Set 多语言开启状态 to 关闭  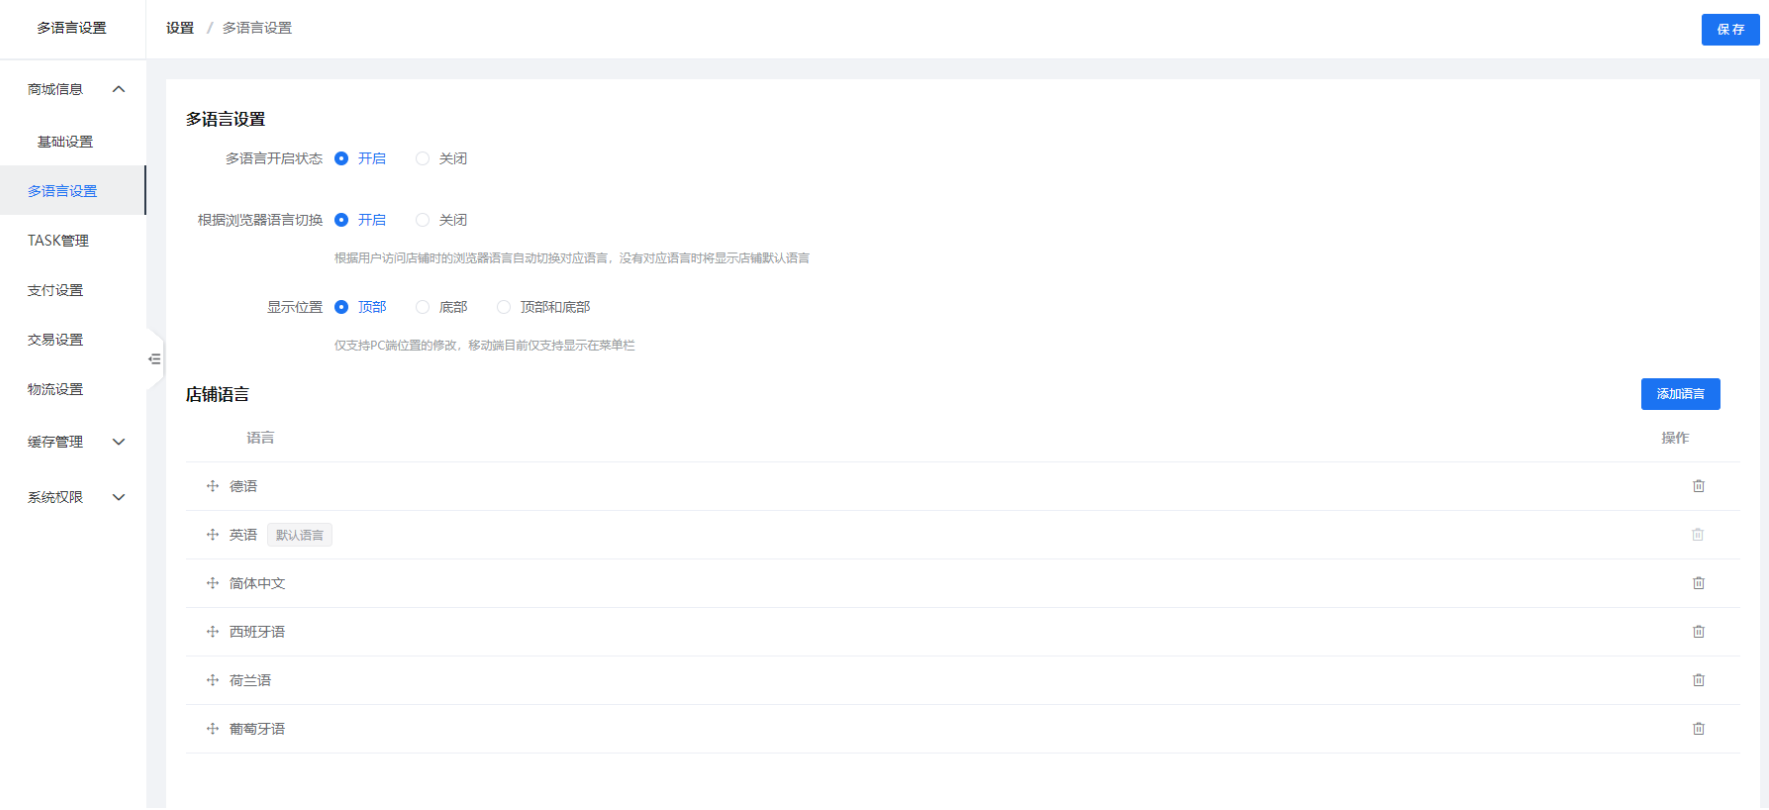pos(441,159)
